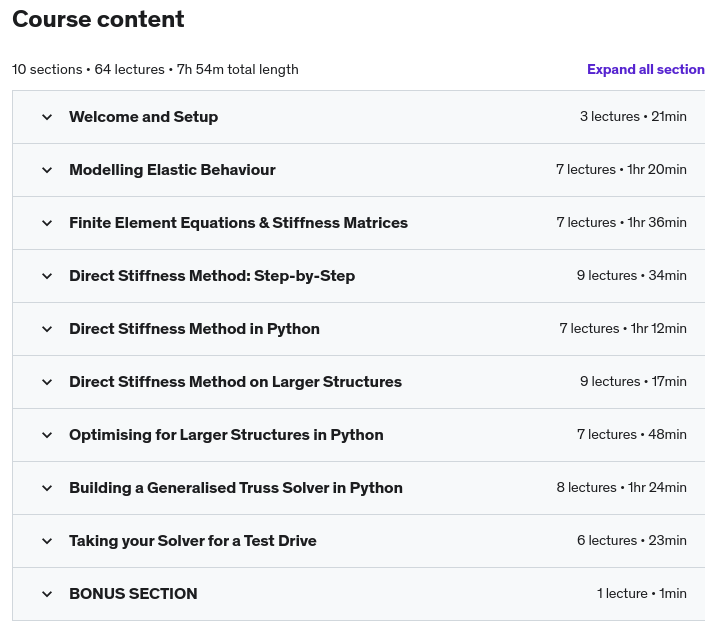The height and width of the screenshot is (621, 705).
Task: Expand chevron for Building a Generalised Truss Solver
Action: pyautogui.click(x=47, y=488)
